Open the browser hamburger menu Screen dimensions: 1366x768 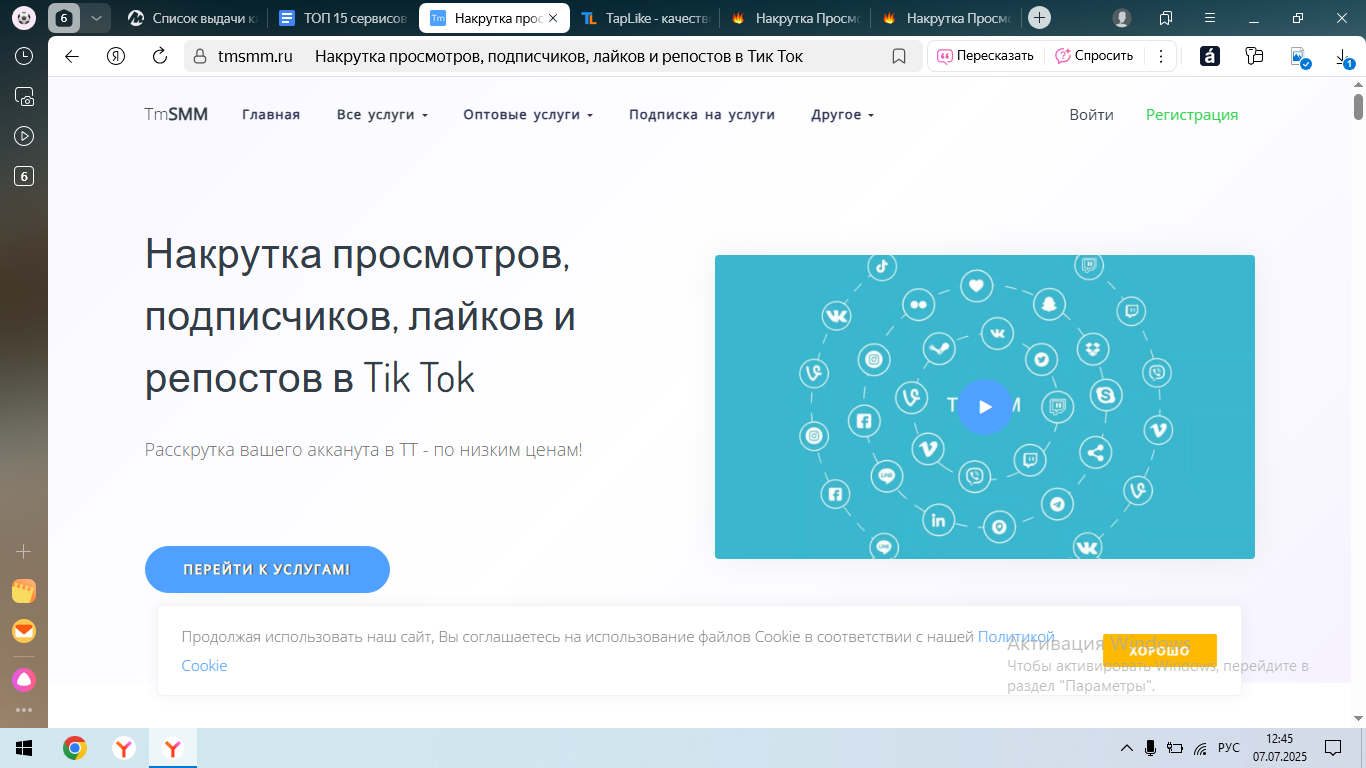(x=1210, y=18)
